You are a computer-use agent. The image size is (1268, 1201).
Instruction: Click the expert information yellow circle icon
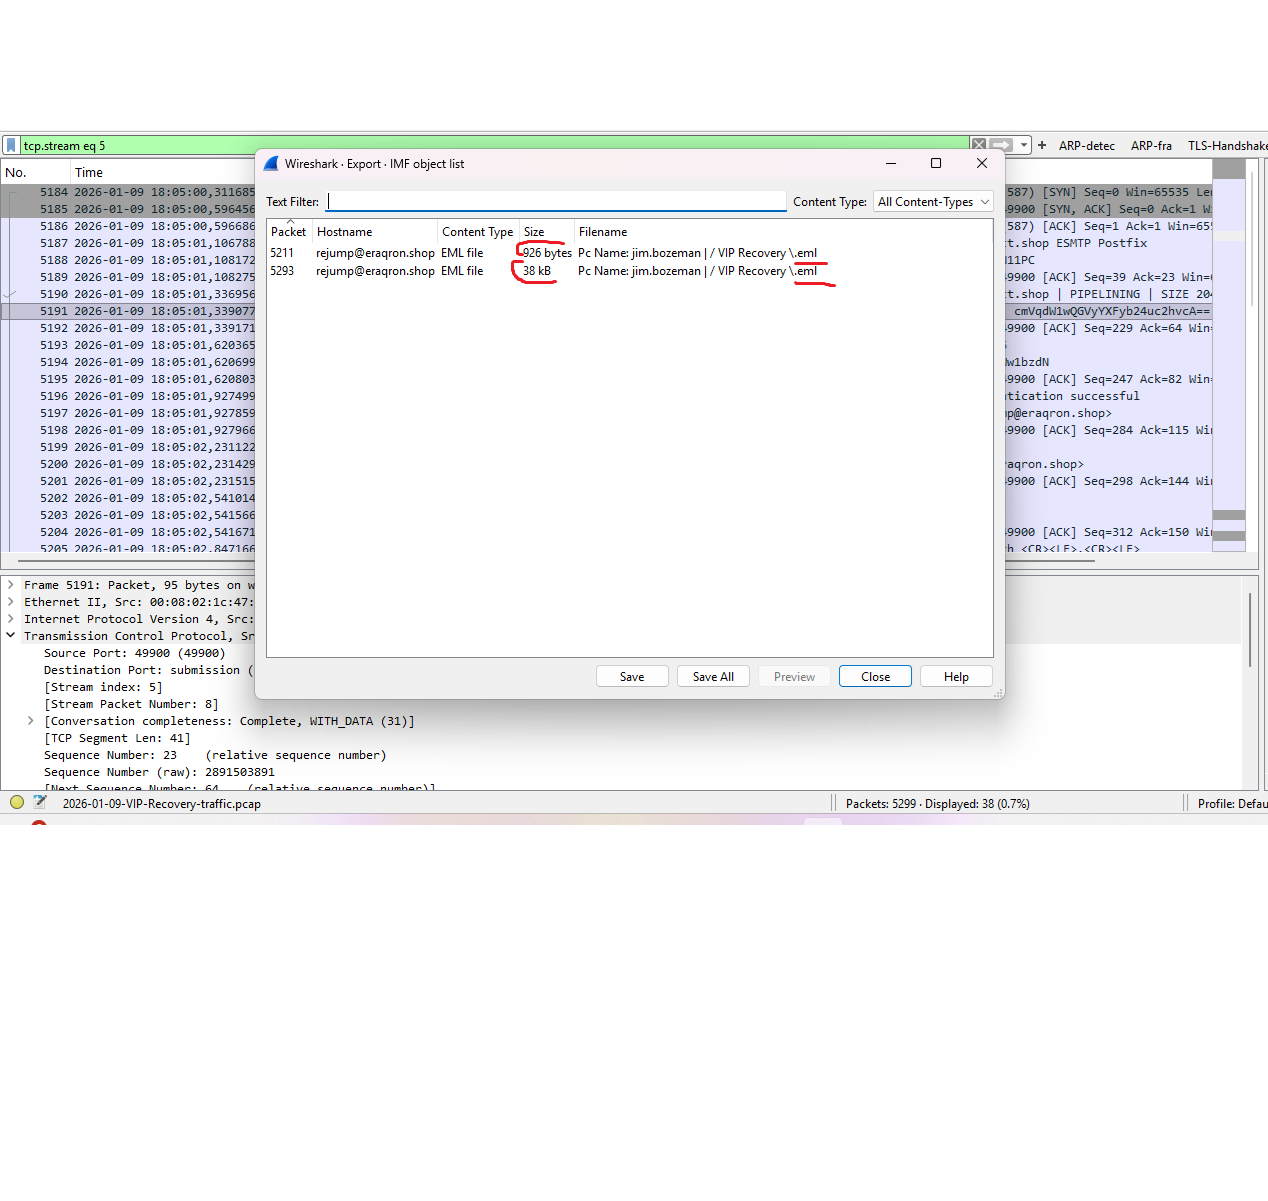click(17, 802)
